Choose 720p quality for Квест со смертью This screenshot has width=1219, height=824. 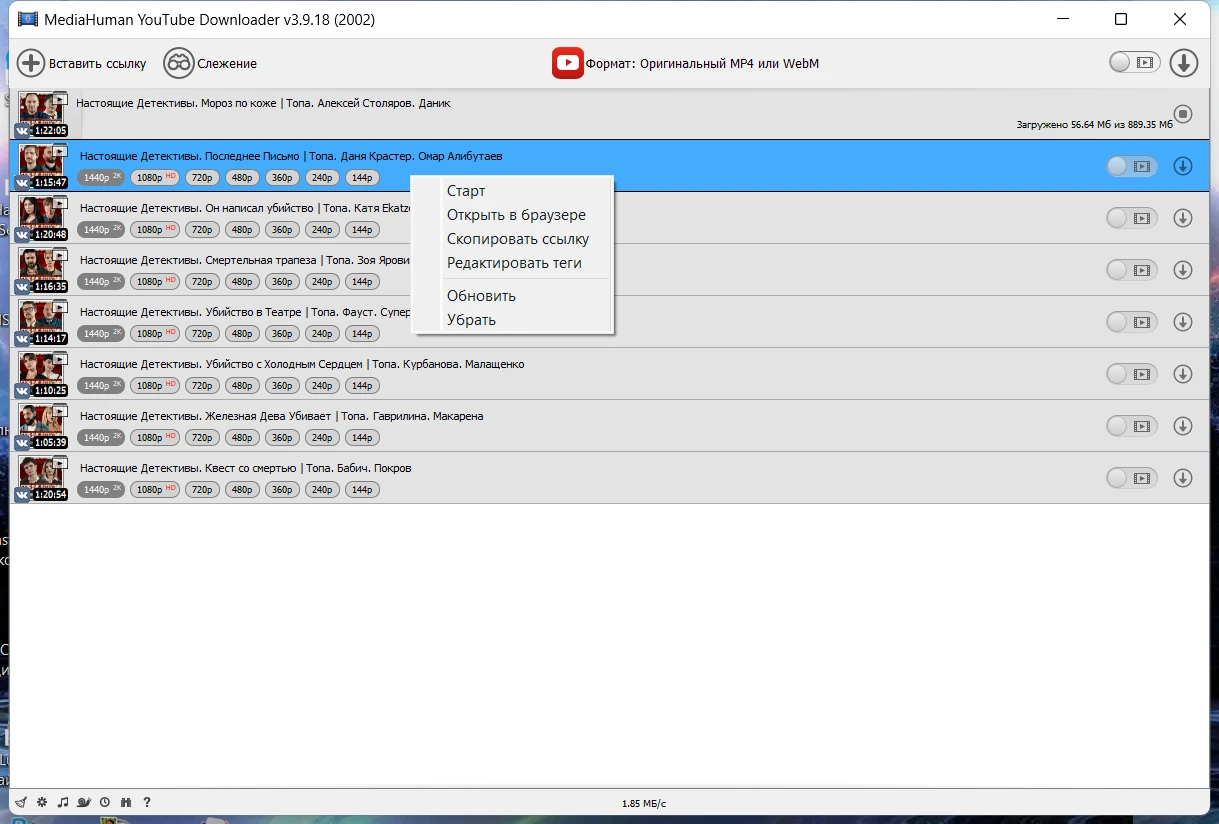(202, 490)
